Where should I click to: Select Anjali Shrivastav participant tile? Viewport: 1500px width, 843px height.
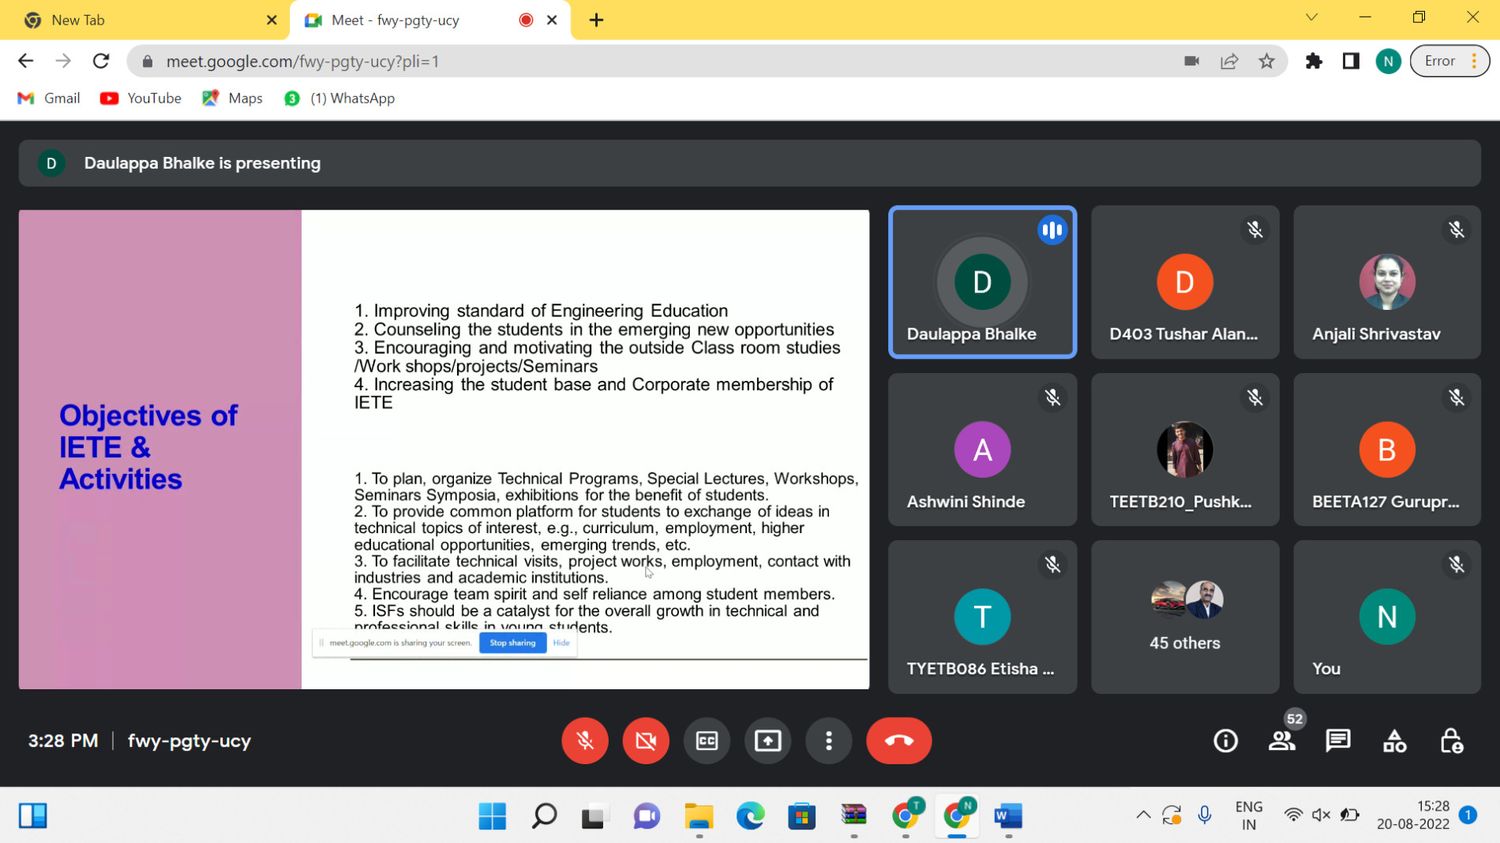click(1387, 282)
